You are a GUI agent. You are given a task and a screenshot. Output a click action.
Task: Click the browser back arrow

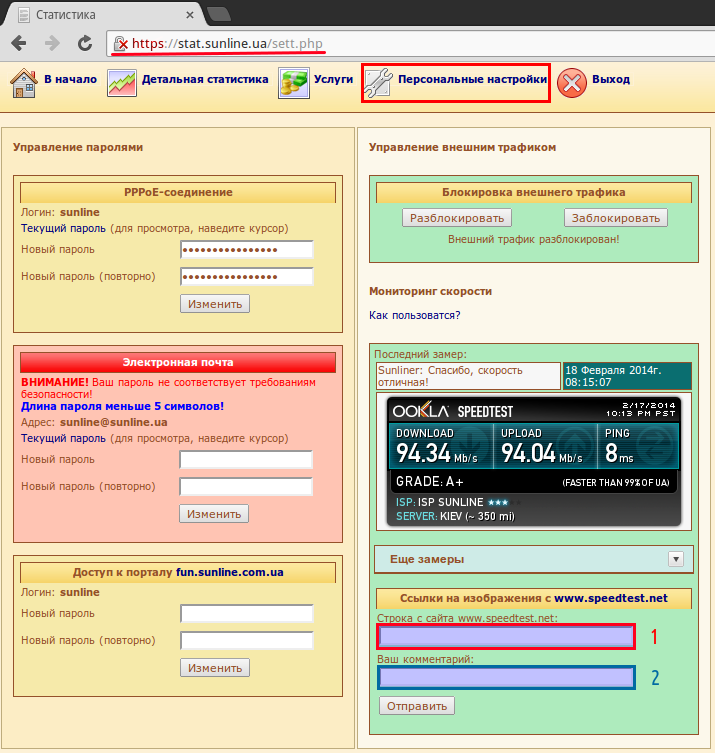(19, 43)
